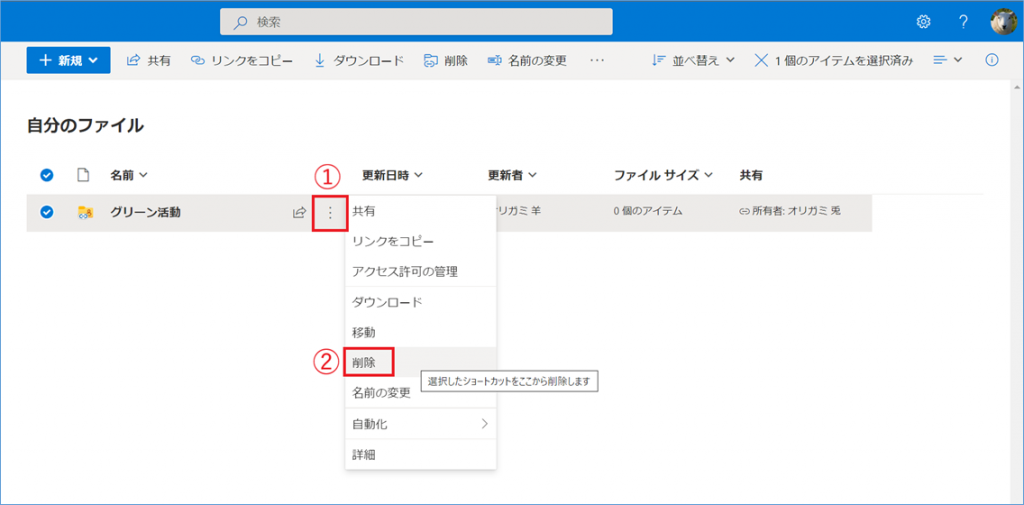This screenshot has width=1024, height=505.
Task: Expand the 自動化 submenu
Action: 421,423
